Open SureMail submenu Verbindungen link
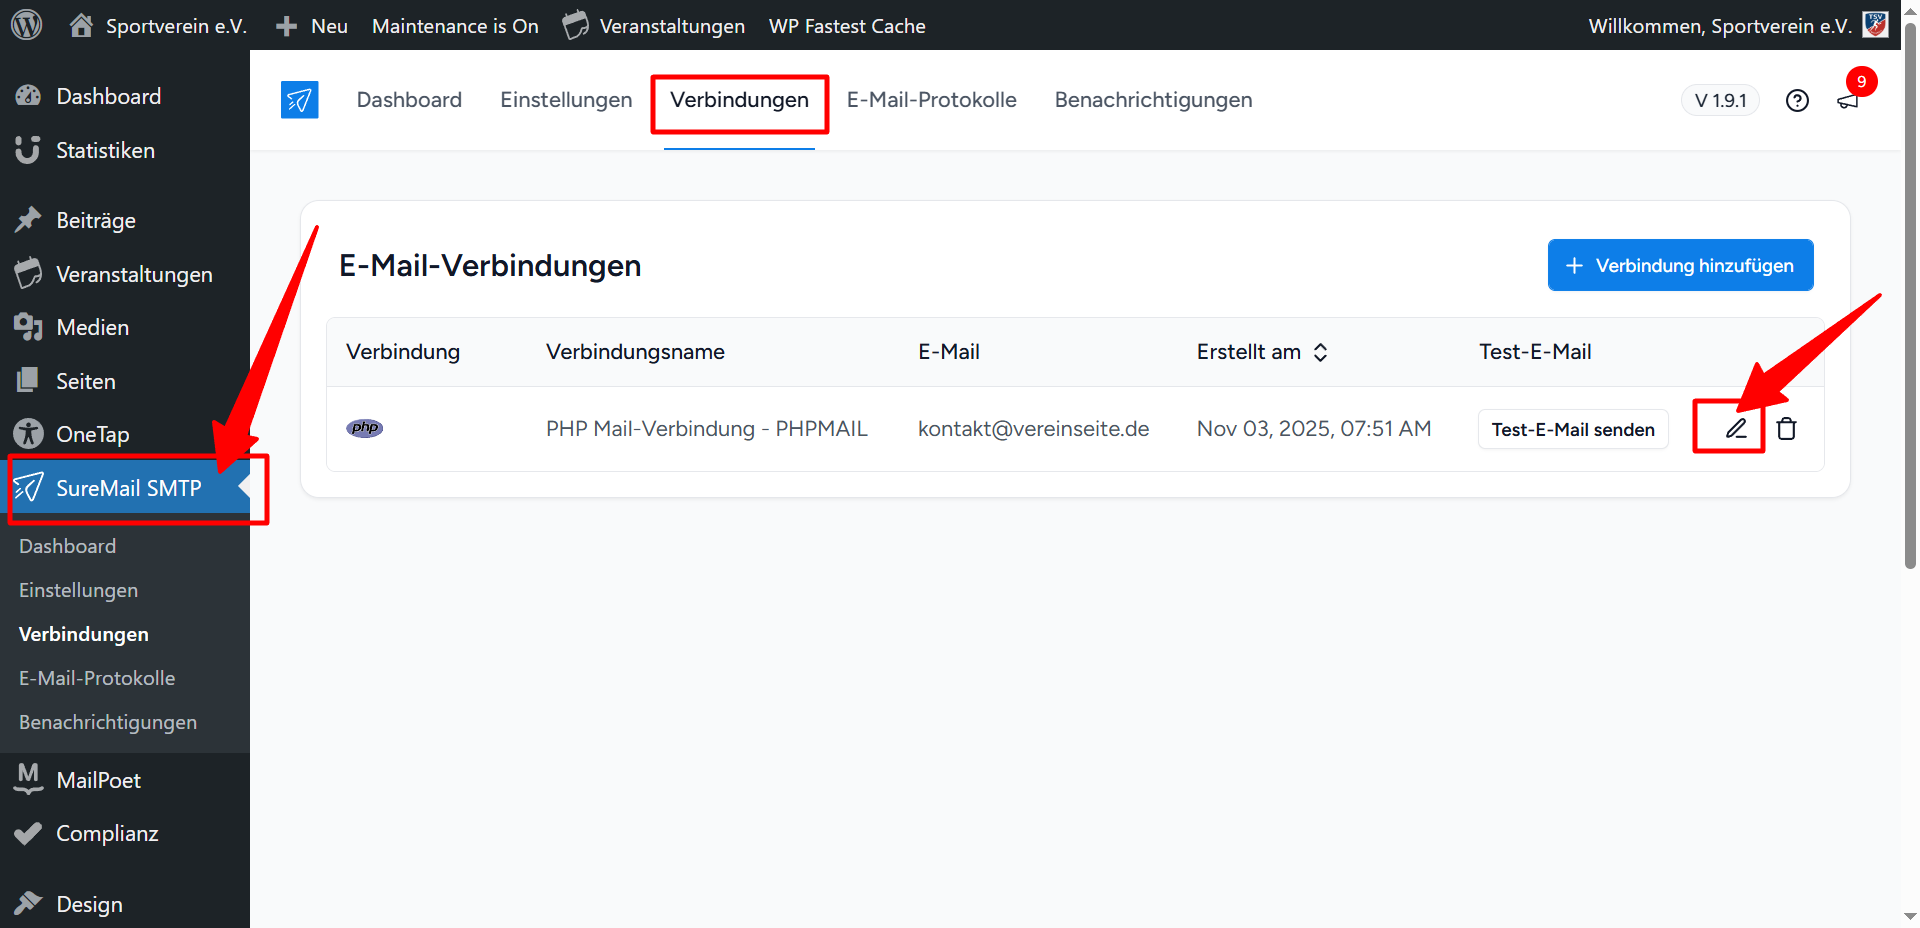 [x=84, y=634]
